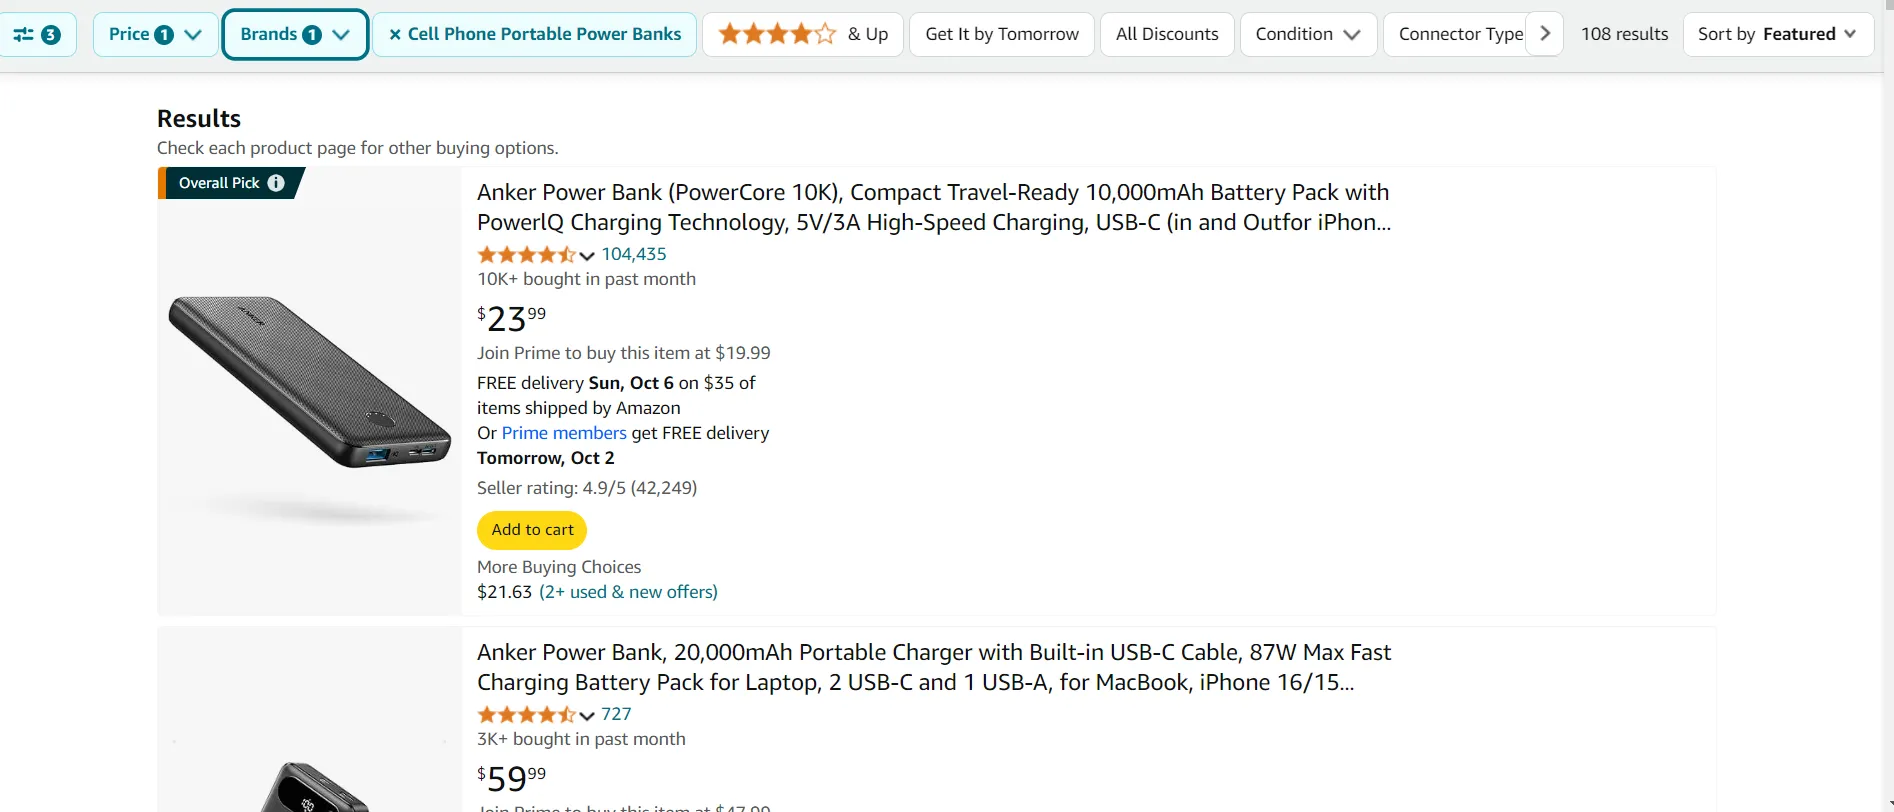Open the all filters panel icon
The height and width of the screenshot is (812, 1894).
(38, 33)
